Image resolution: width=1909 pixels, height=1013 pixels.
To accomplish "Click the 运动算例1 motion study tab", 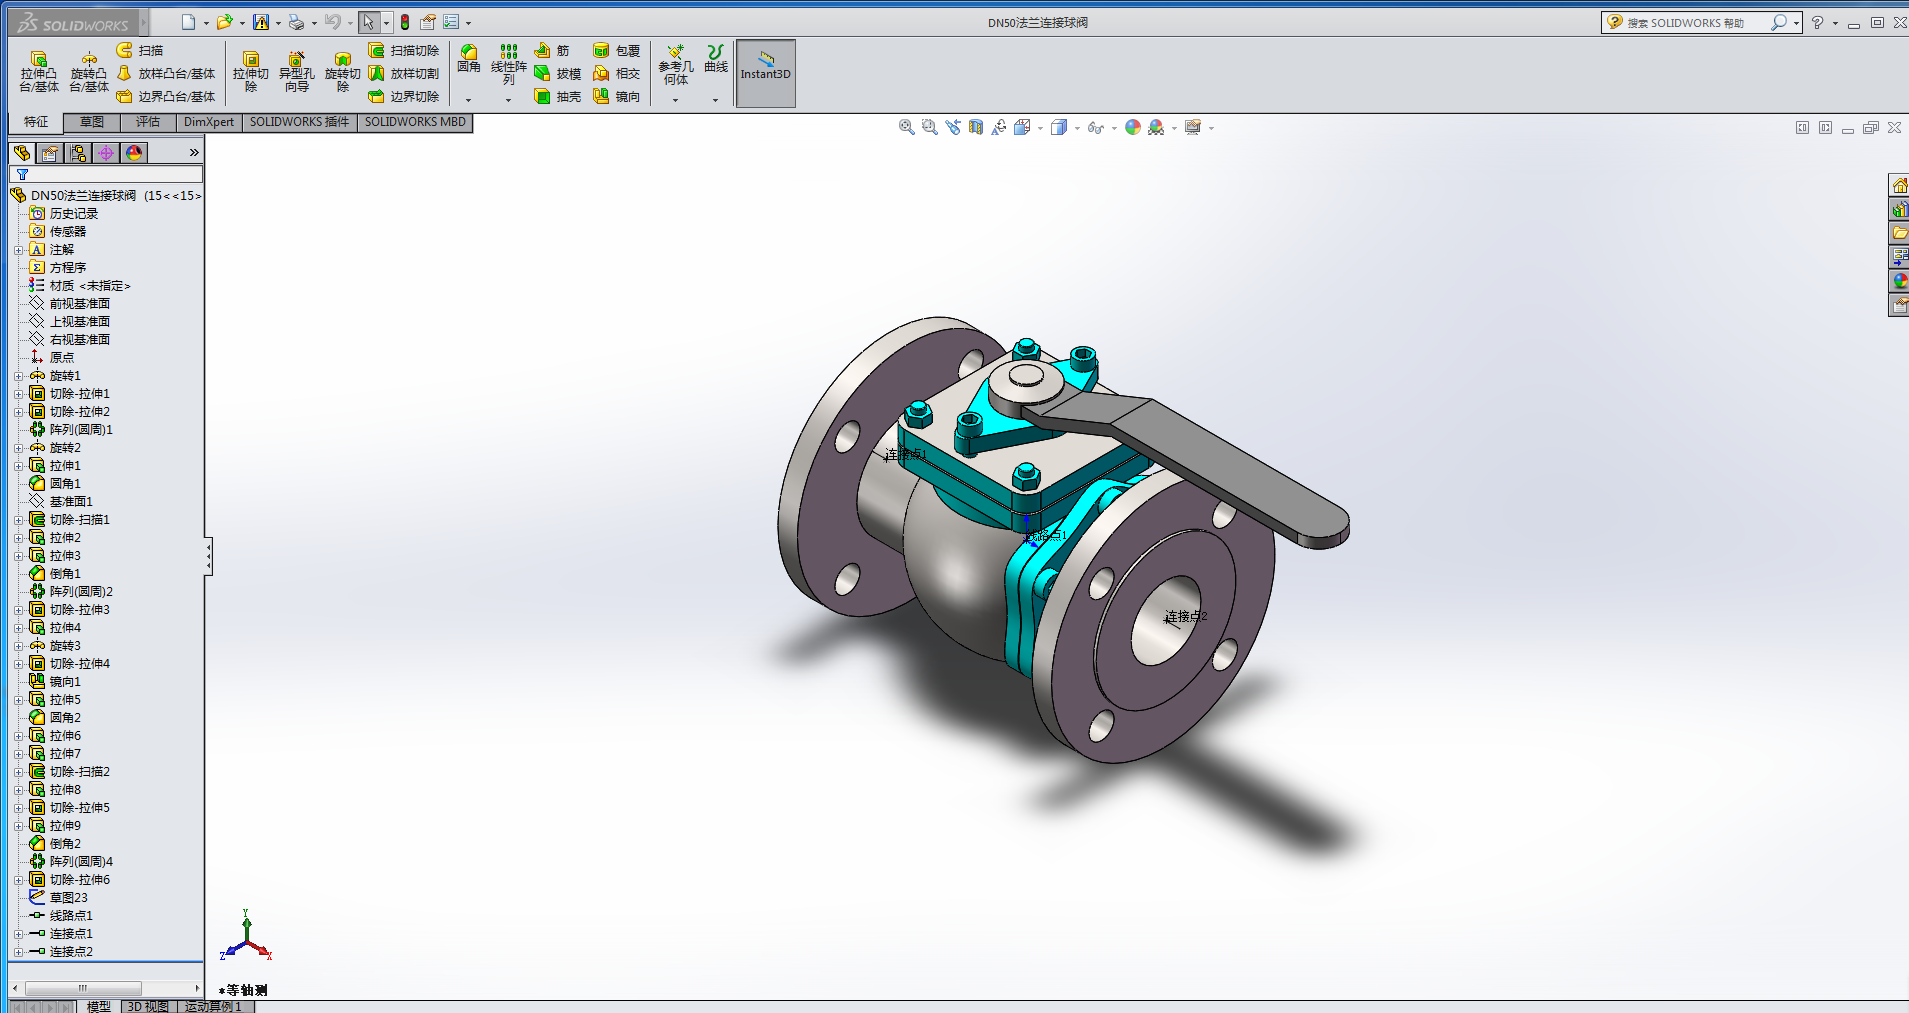I will (214, 1006).
